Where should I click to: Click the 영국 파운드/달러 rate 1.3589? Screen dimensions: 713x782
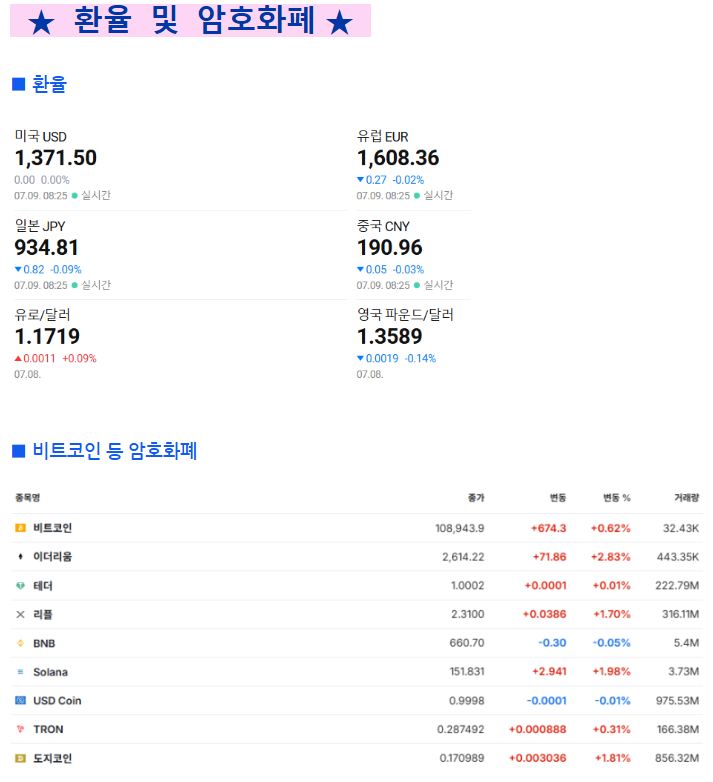[389, 337]
